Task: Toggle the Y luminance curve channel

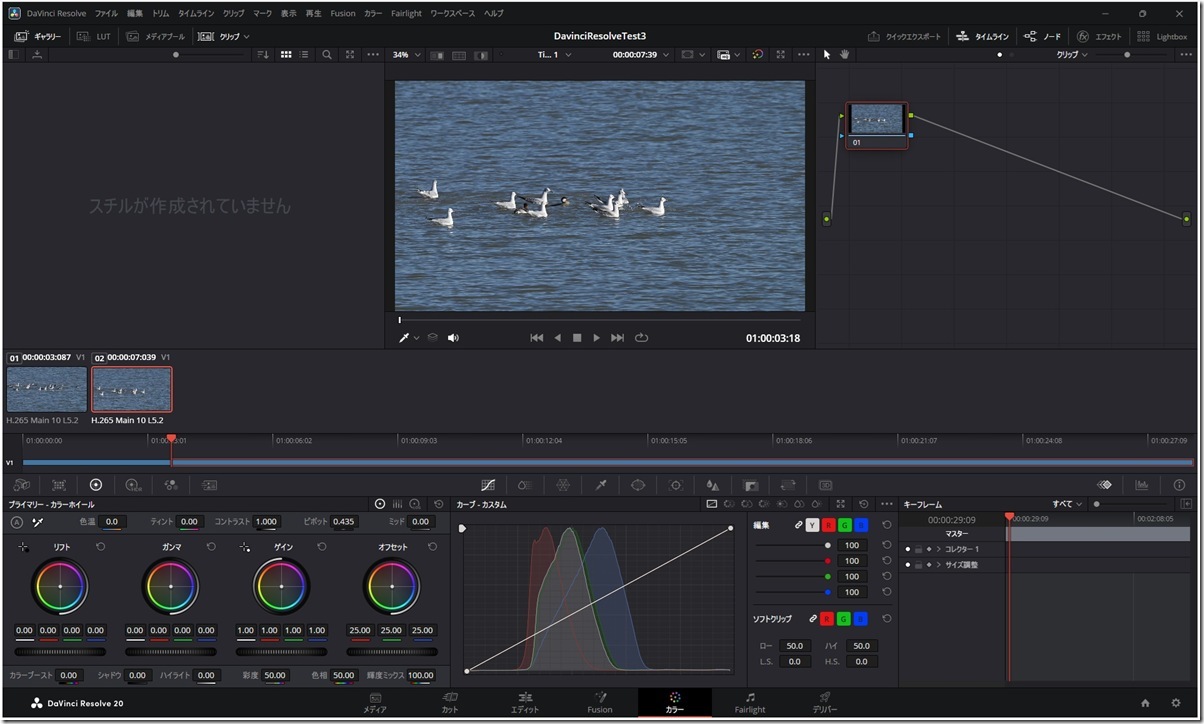Action: tap(812, 524)
